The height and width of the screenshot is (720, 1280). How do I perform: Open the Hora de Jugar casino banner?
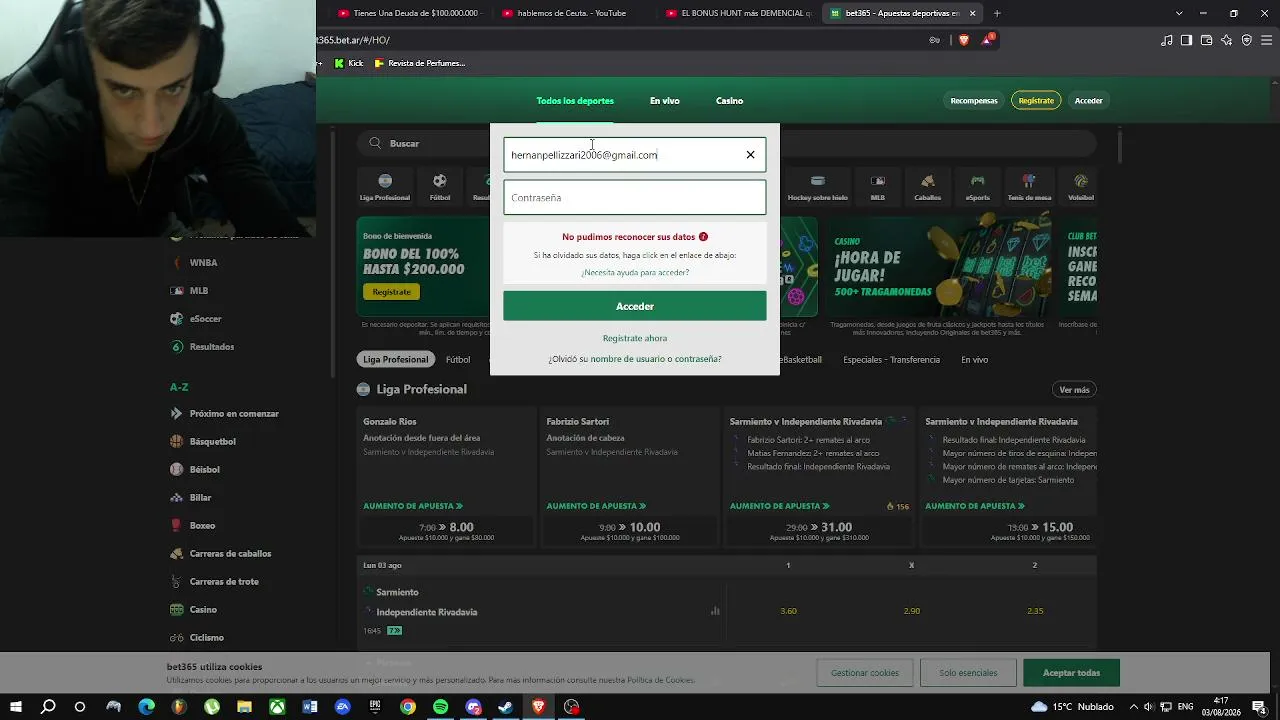938,267
